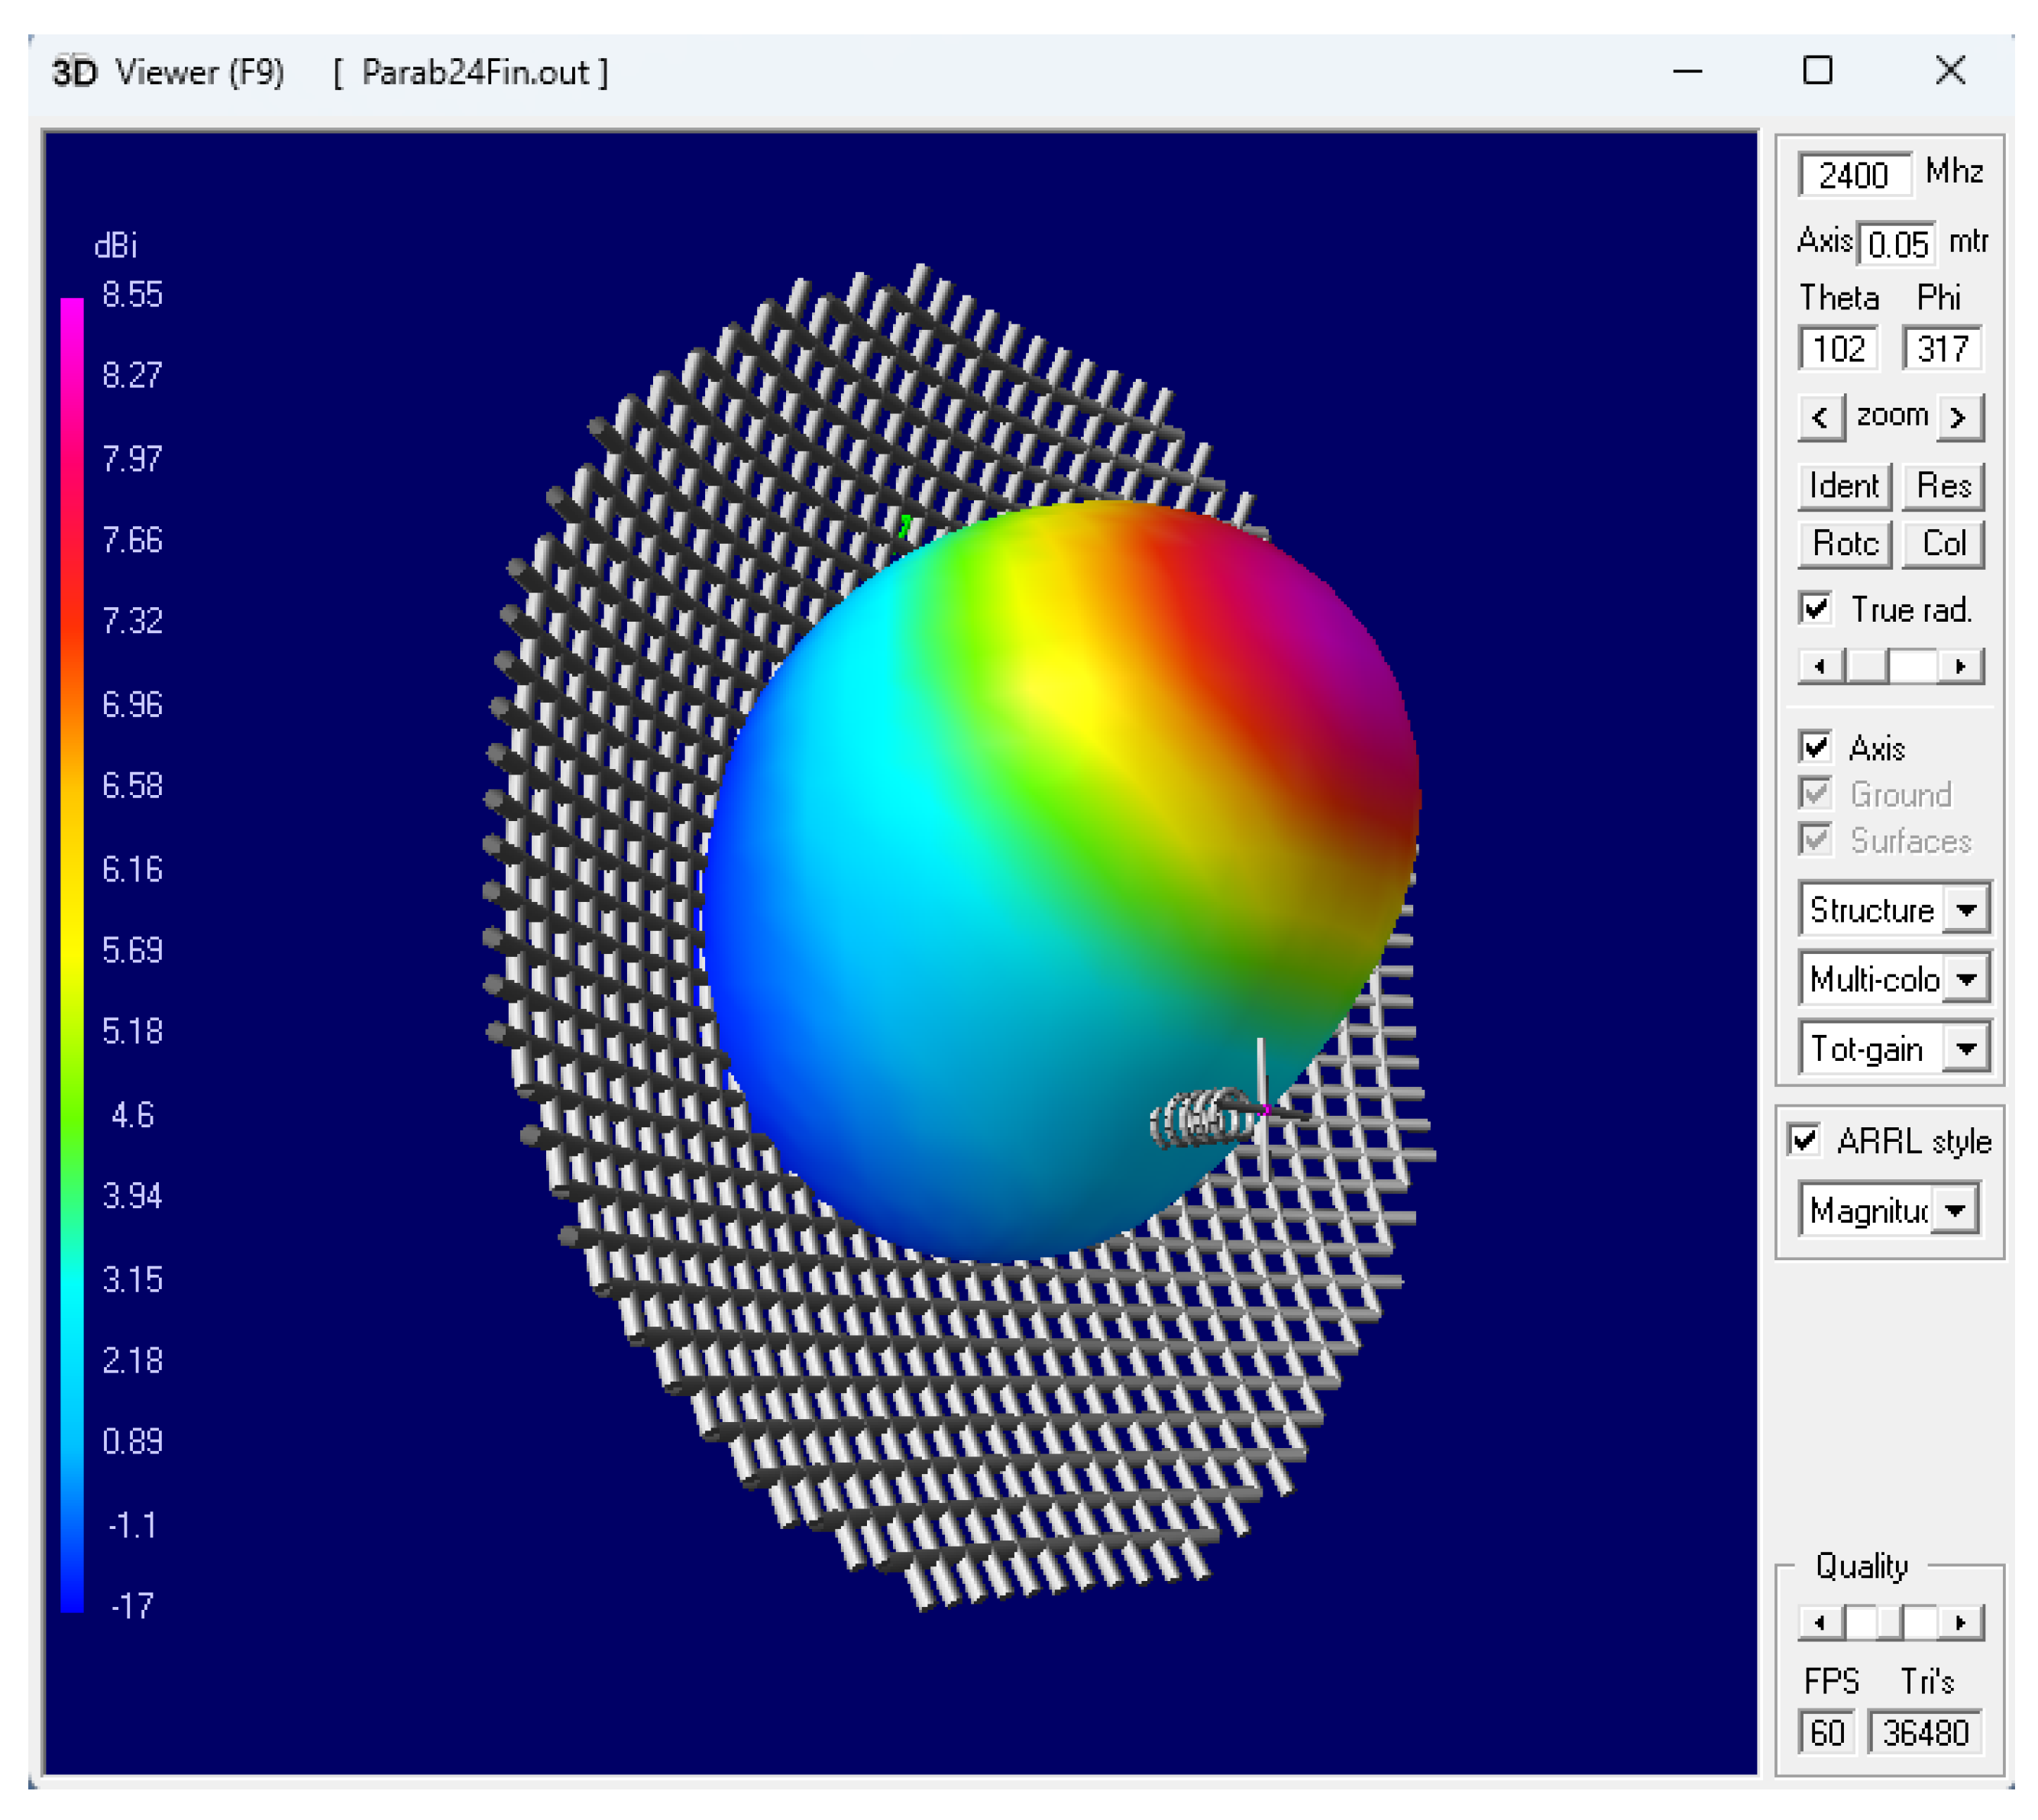The image size is (2038, 1820).
Task: Click the 3D Viewer title bar icon
Action: (x=74, y=72)
